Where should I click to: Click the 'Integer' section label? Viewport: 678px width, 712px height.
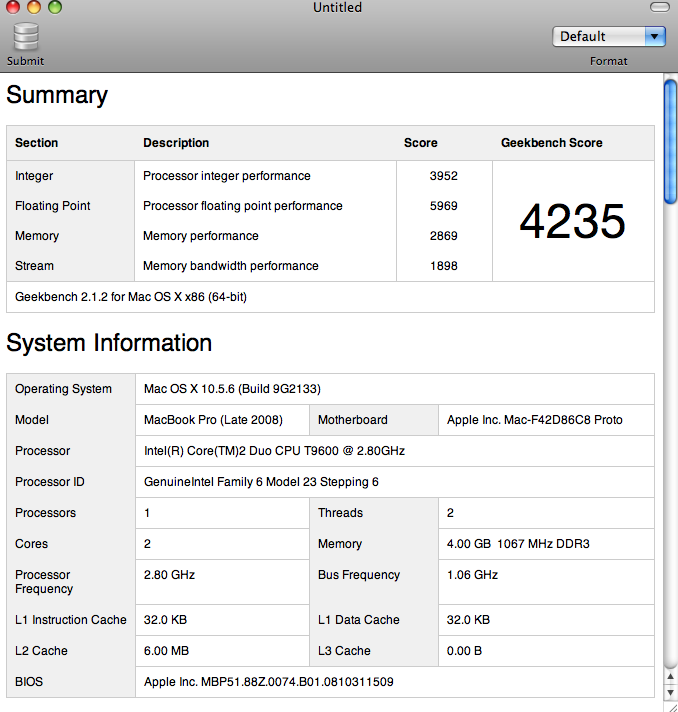click(34, 176)
